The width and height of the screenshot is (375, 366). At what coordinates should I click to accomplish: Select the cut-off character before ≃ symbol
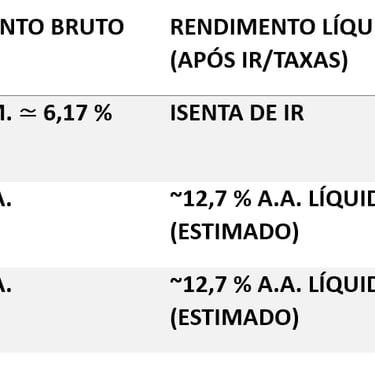[5, 114]
